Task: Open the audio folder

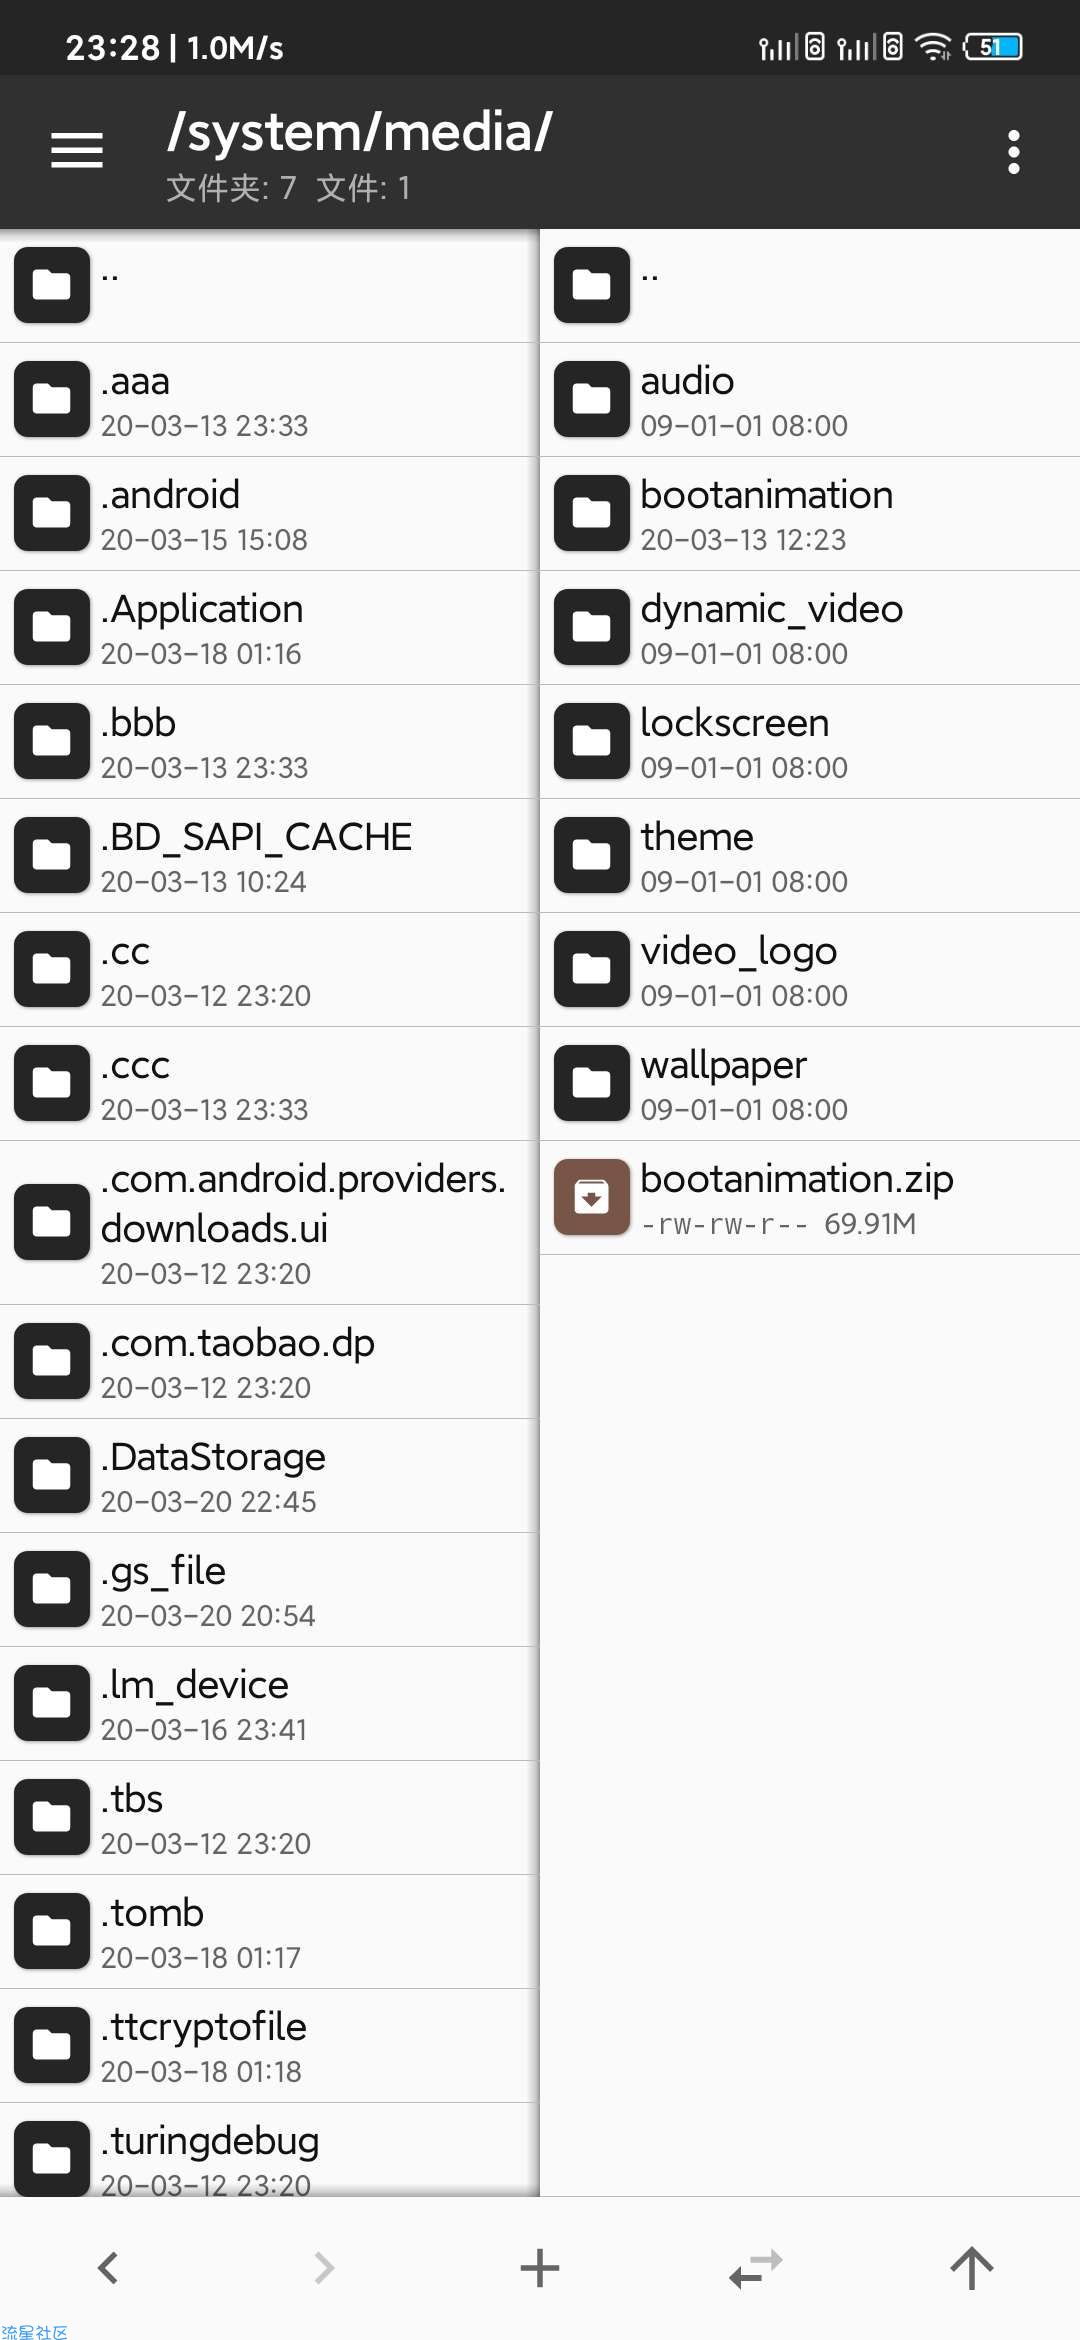Action: 810,400
